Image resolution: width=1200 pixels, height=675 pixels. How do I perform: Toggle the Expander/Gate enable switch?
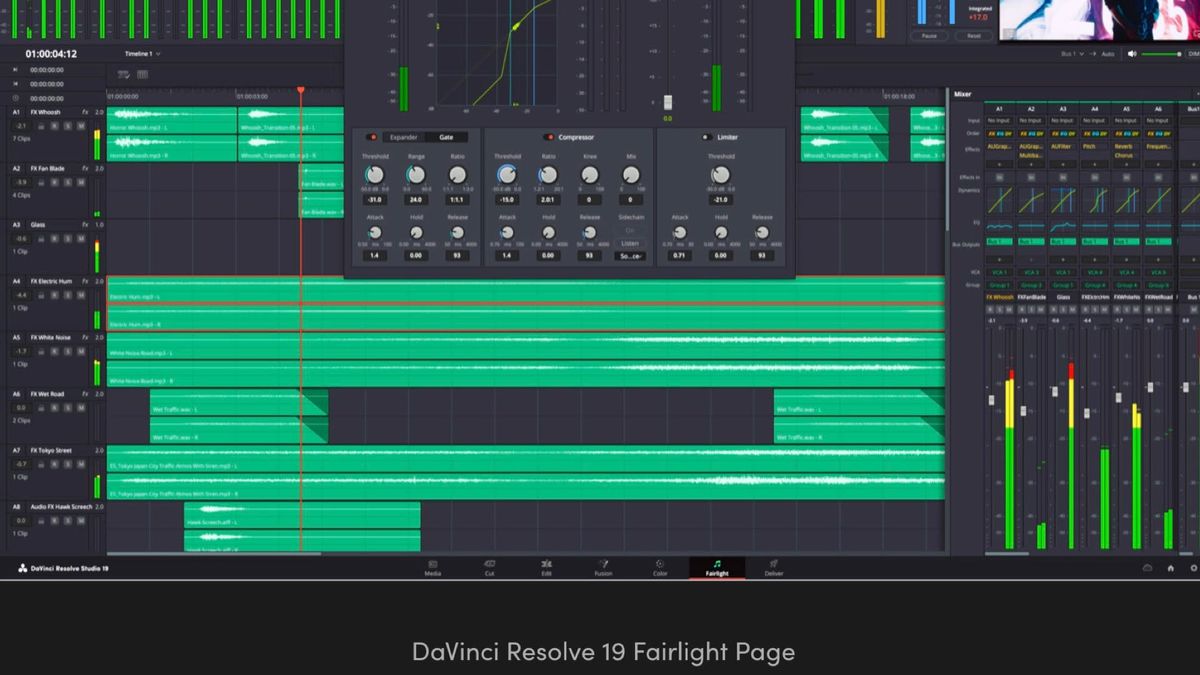[373, 137]
